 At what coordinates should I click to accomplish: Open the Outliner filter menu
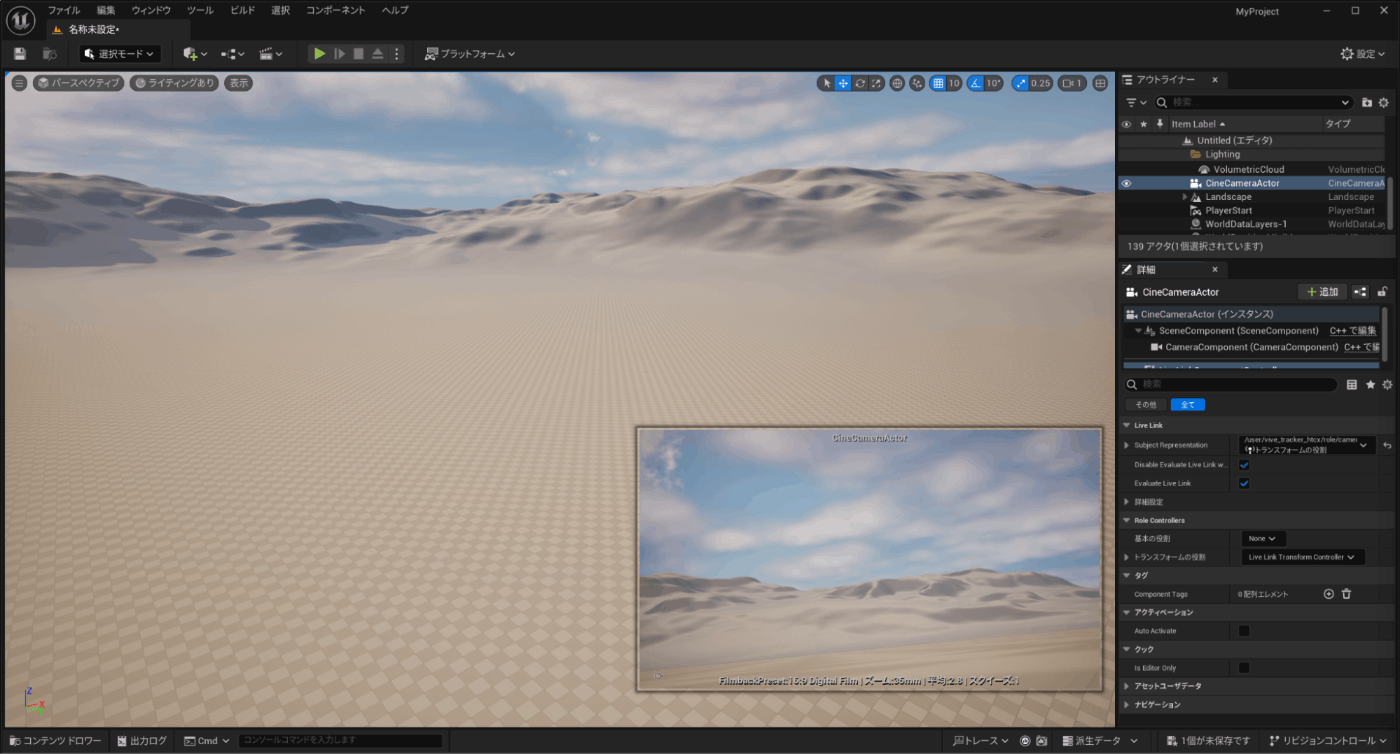pyautogui.click(x=1136, y=102)
